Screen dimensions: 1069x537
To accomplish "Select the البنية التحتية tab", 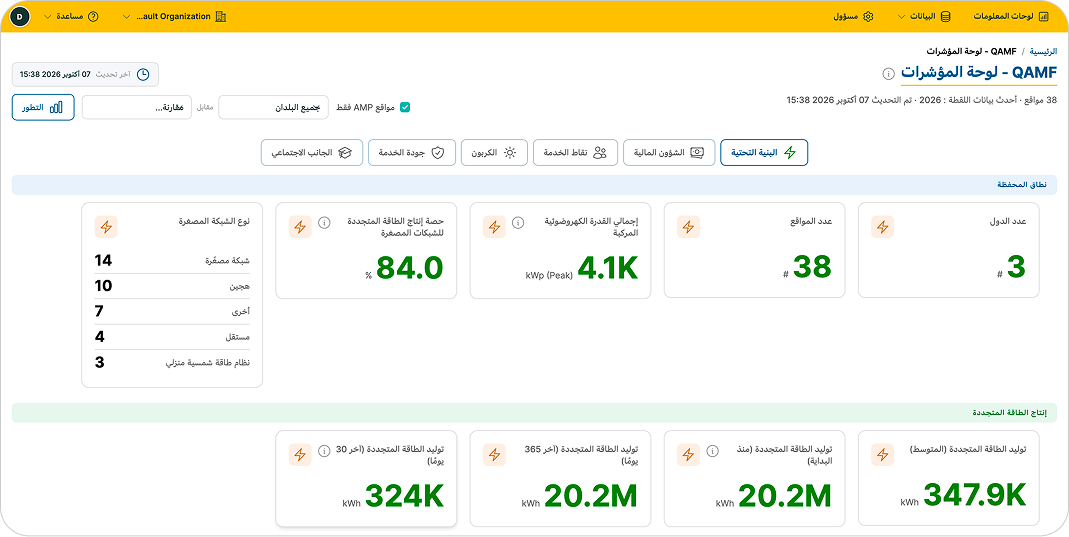I will point(764,153).
